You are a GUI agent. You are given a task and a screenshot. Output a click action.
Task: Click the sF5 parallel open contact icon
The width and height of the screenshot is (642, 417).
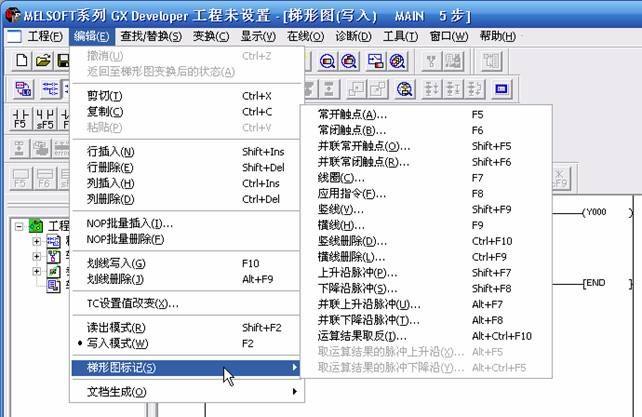coord(45,119)
